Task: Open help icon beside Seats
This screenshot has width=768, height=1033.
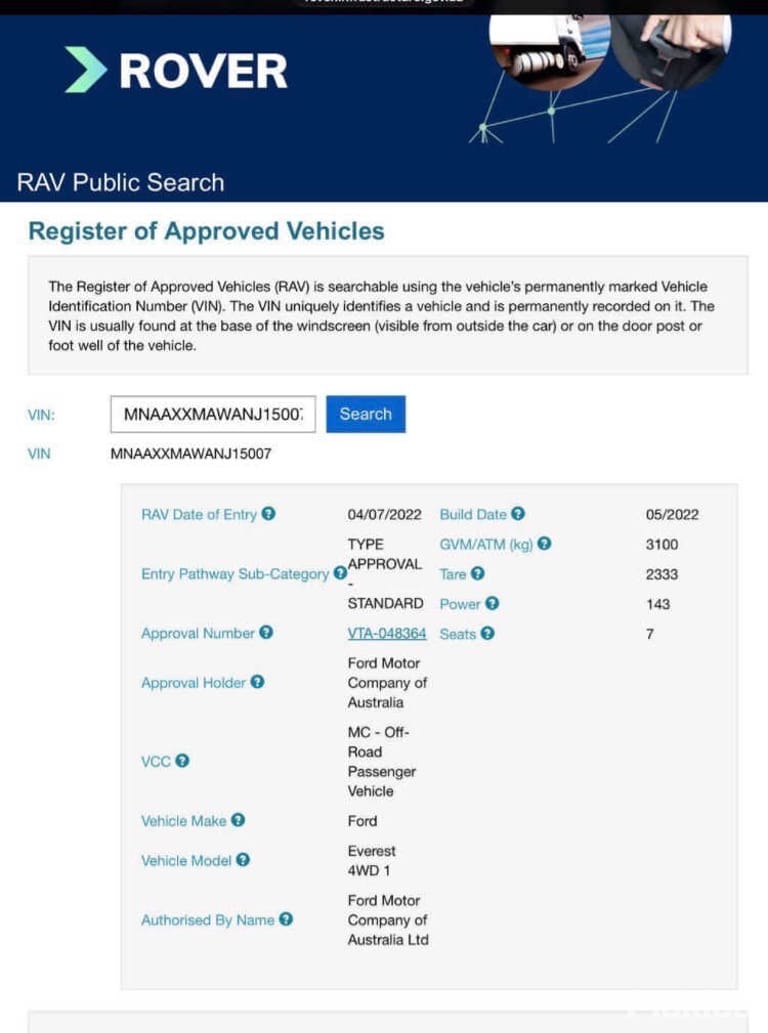Action: click(487, 633)
